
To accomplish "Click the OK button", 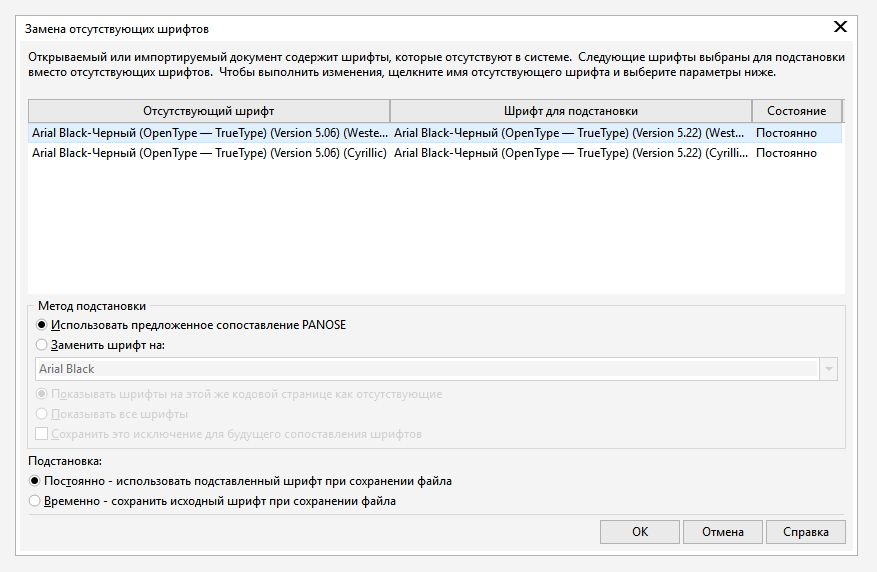I will pos(640,532).
